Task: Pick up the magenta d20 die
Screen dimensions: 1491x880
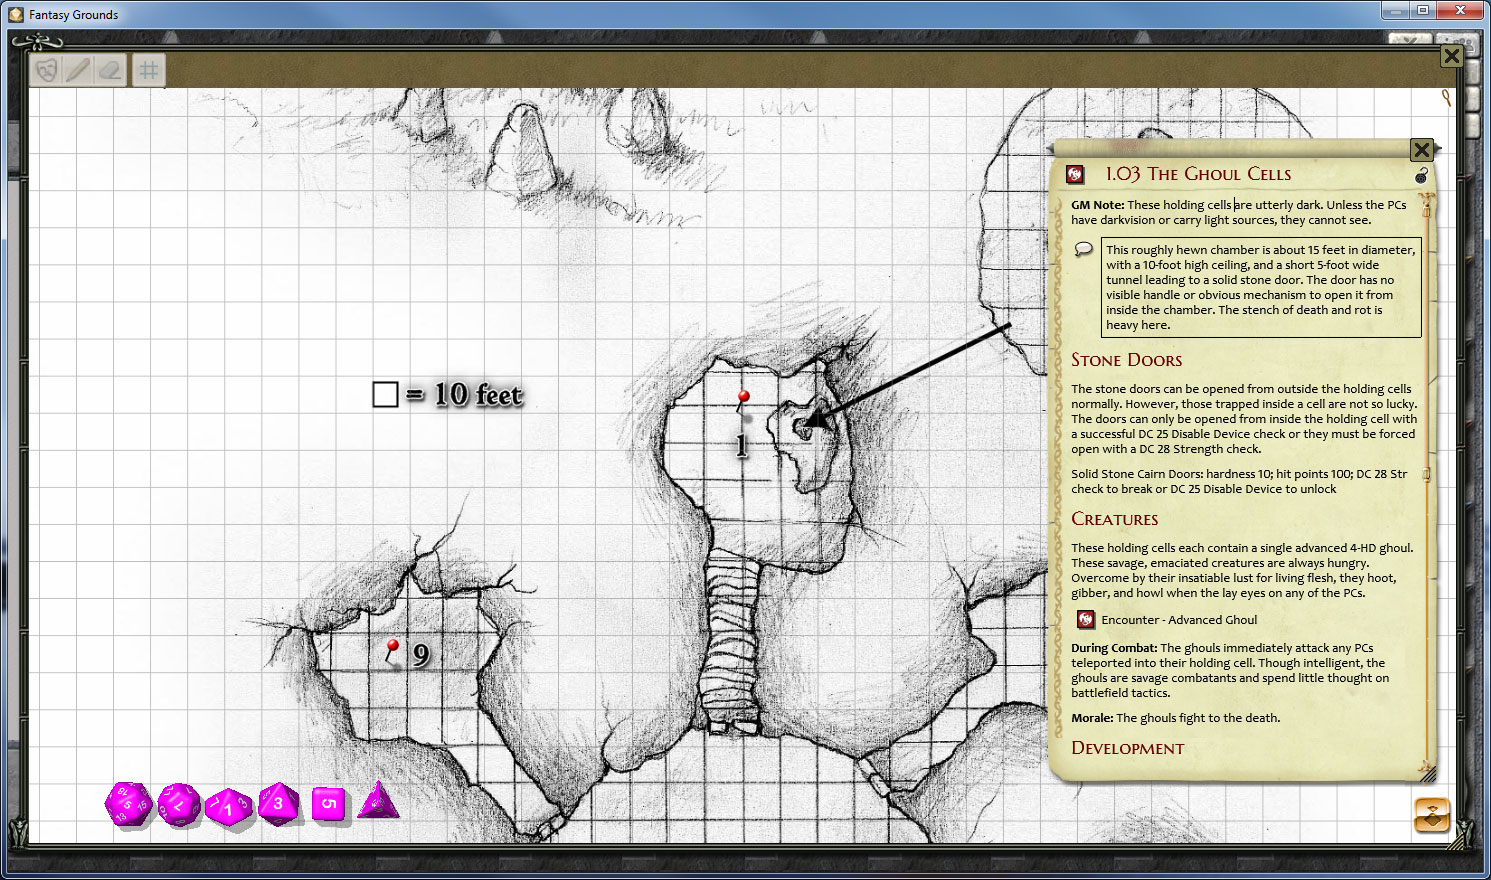Action: (128, 804)
